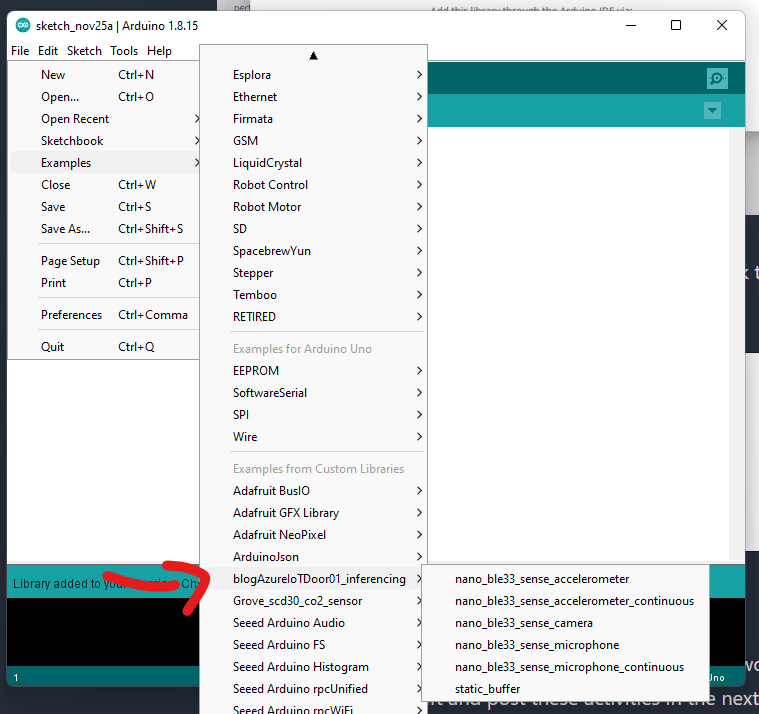
Task: Expand the Adafruit BusIO examples submenu
Action: pyautogui.click(x=314, y=491)
